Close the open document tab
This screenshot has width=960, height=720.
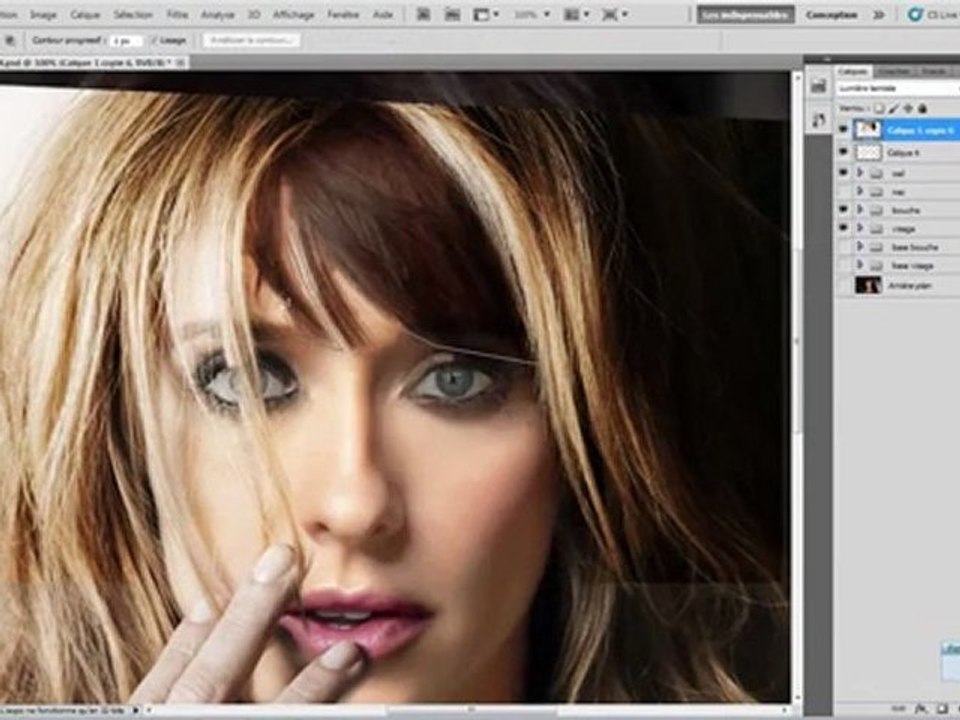pos(181,62)
